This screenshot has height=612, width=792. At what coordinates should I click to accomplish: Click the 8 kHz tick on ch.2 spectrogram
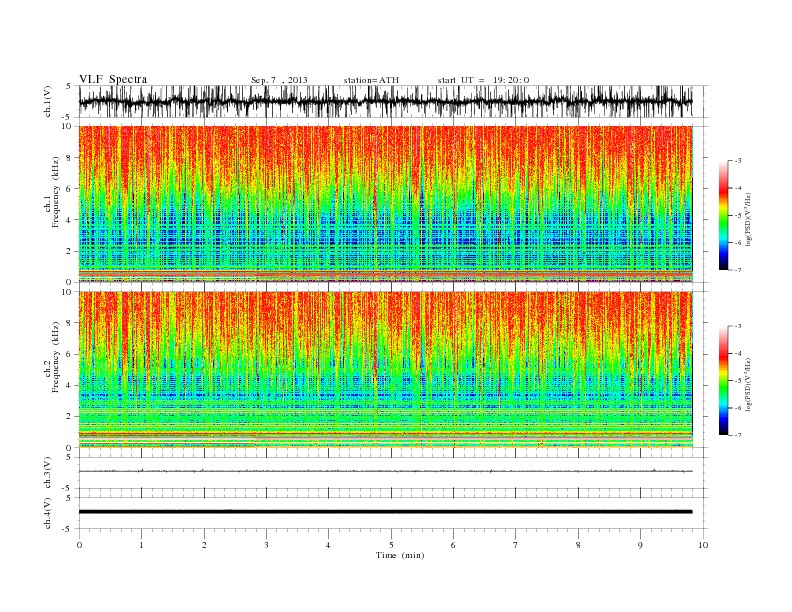70,323
